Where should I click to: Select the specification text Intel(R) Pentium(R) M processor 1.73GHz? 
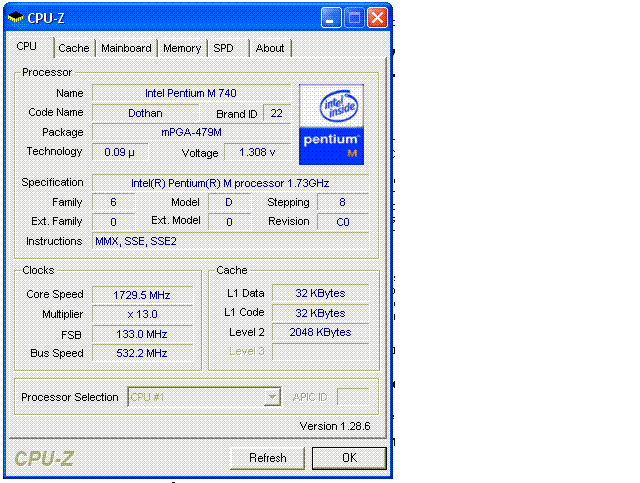230,183
